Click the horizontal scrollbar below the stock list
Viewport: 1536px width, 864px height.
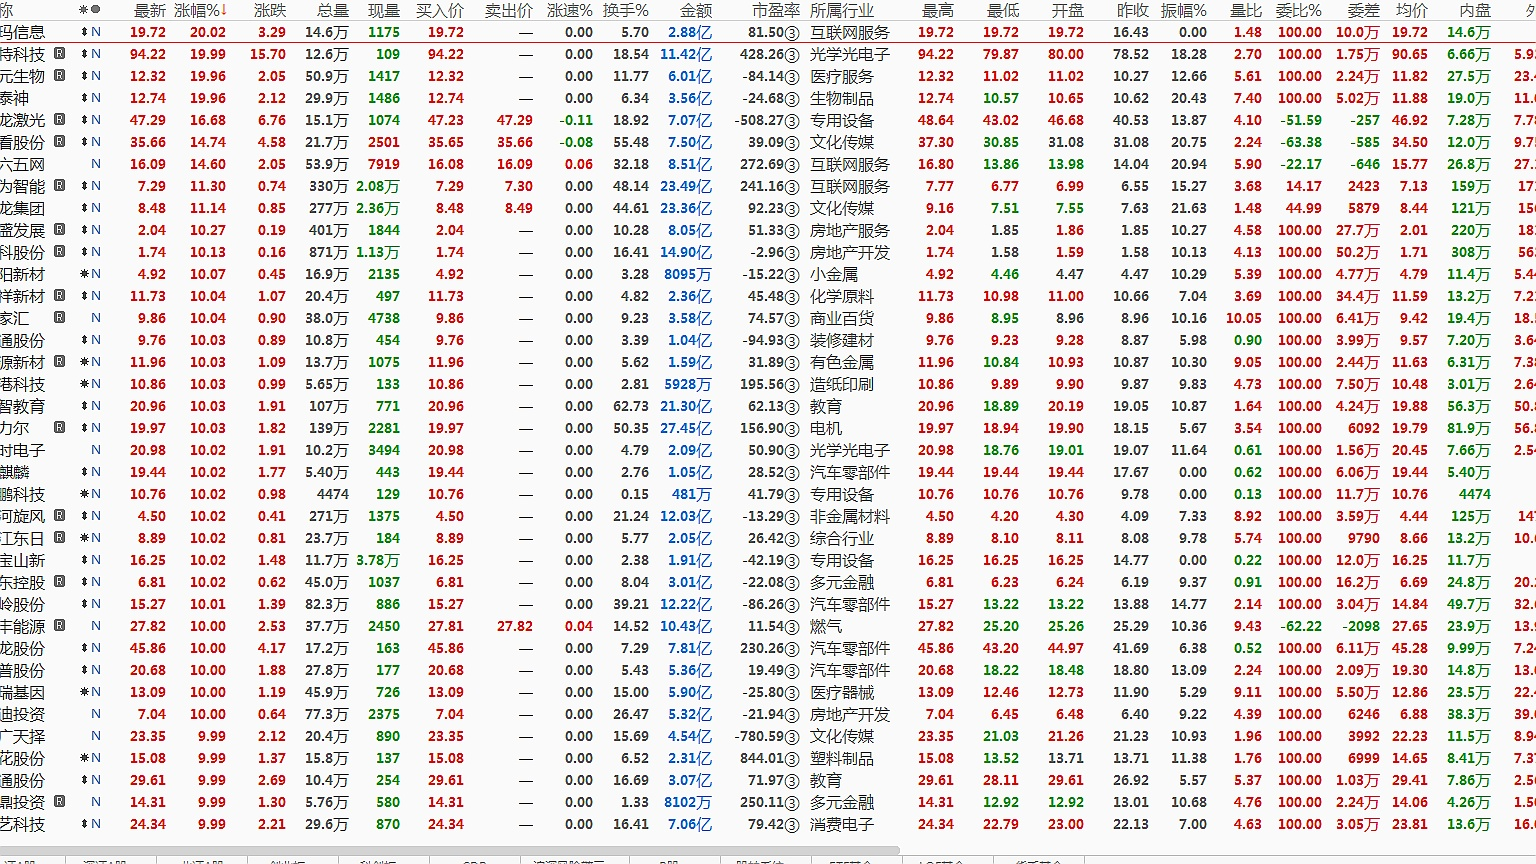tap(450, 851)
